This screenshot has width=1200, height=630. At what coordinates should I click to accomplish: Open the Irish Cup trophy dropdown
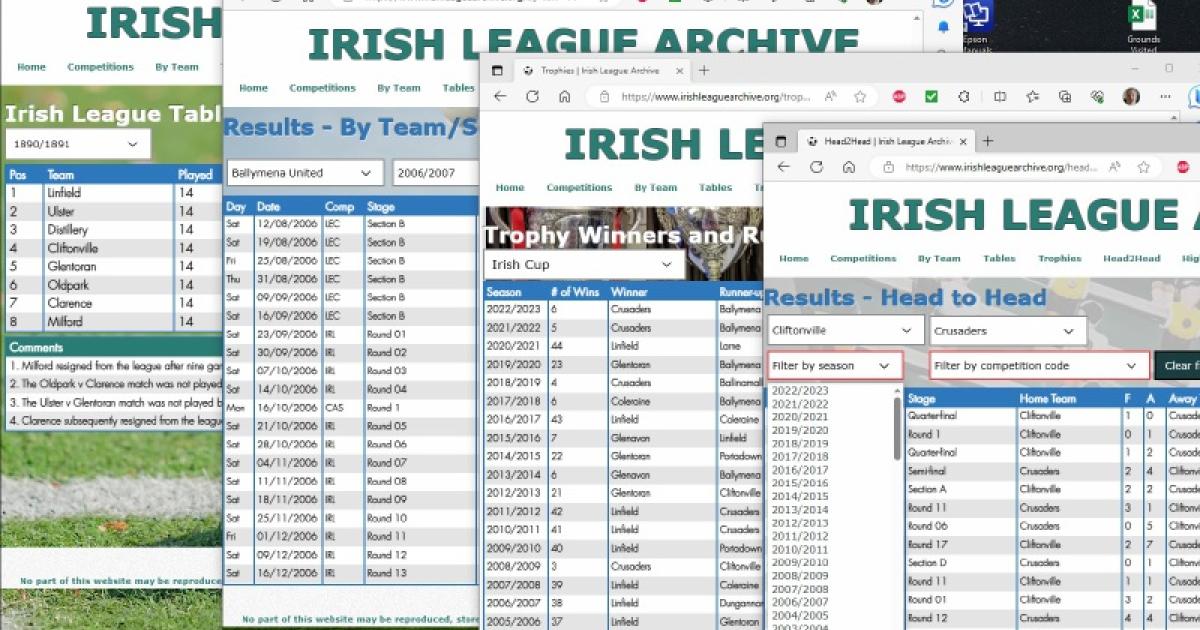coord(584,265)
